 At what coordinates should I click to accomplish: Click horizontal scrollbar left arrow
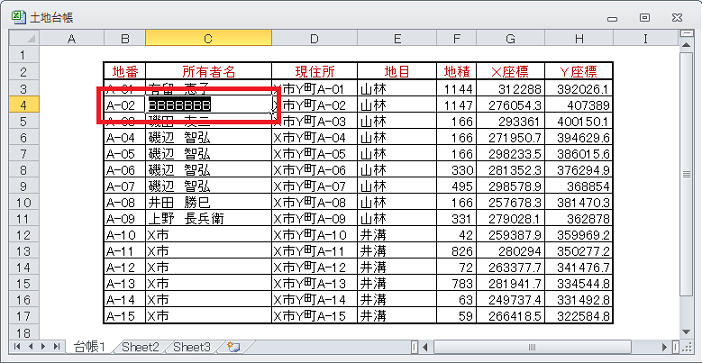click(425, 347)
